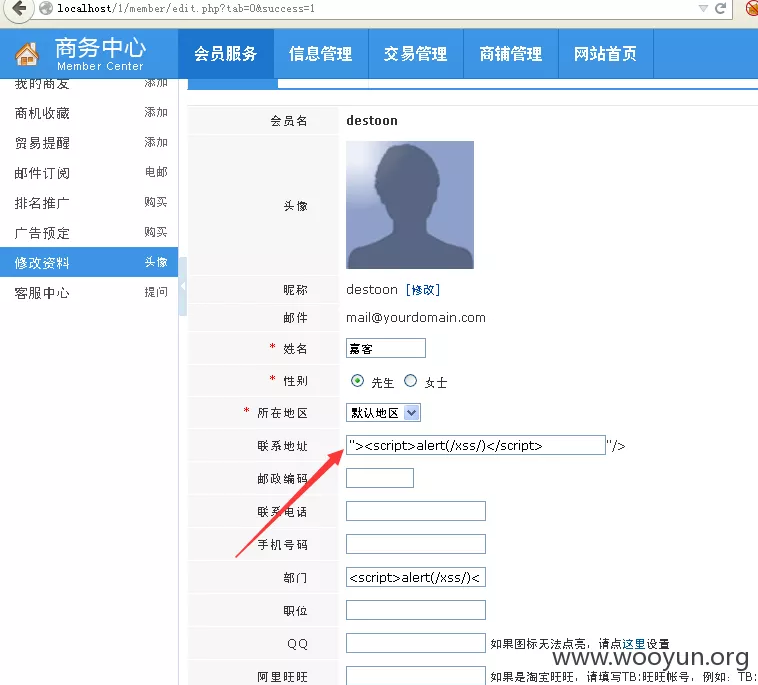Click the member name text destoon
Screen dimensions: 758x685
pyautogui.click(x=372, y=120)
